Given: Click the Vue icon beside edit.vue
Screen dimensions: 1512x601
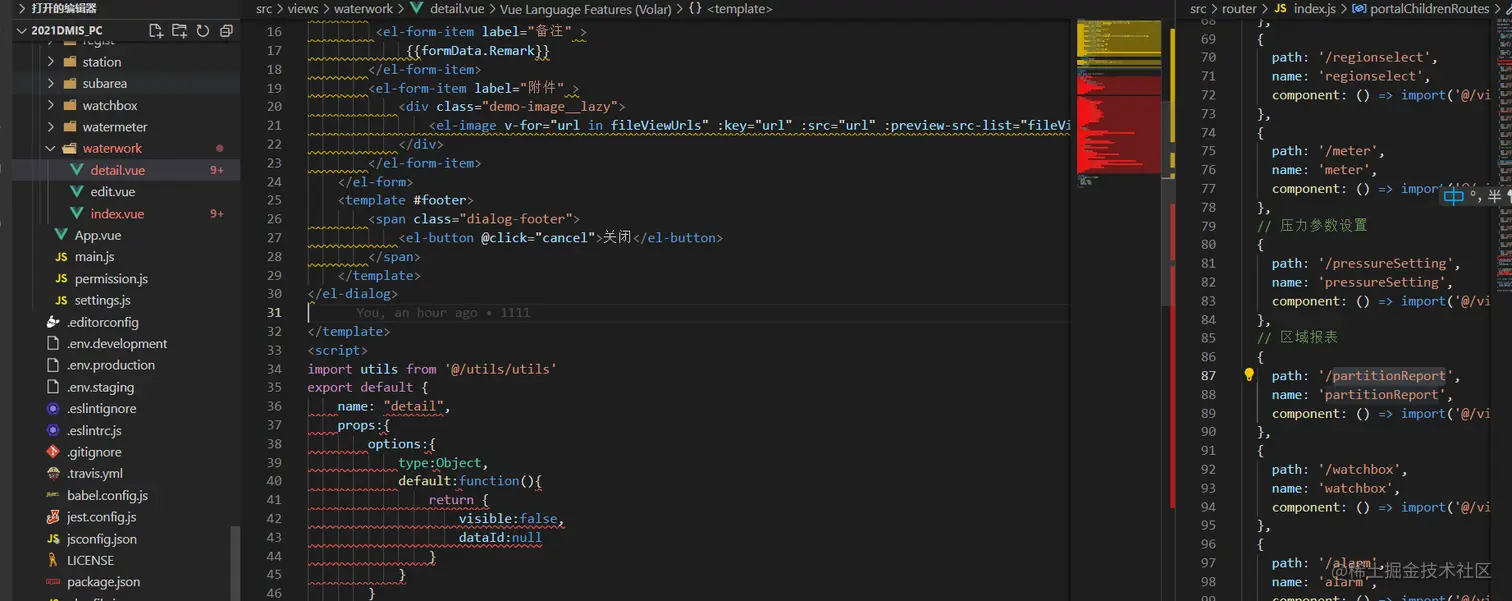Looking at the screenshot, I should (78, 192).
